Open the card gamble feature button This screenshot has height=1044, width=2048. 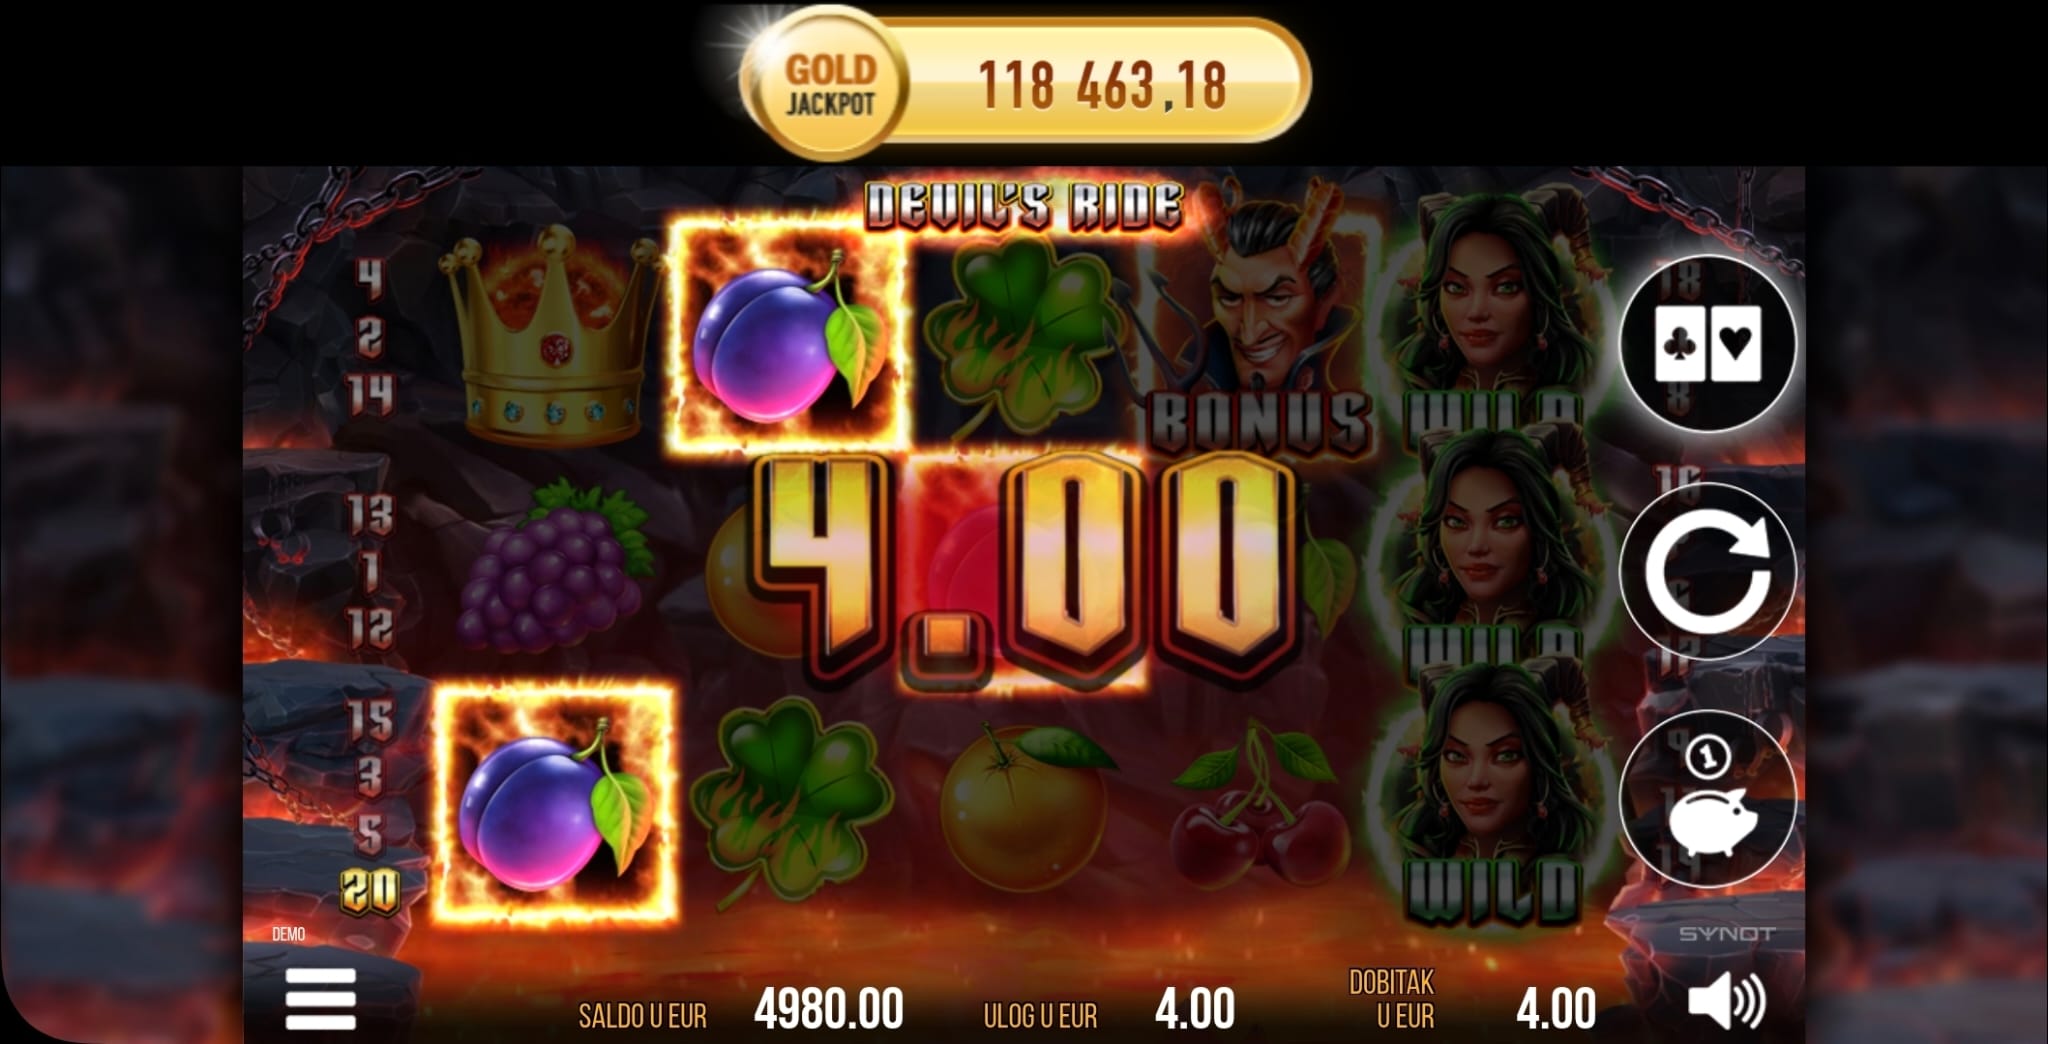pos(1707,342)
